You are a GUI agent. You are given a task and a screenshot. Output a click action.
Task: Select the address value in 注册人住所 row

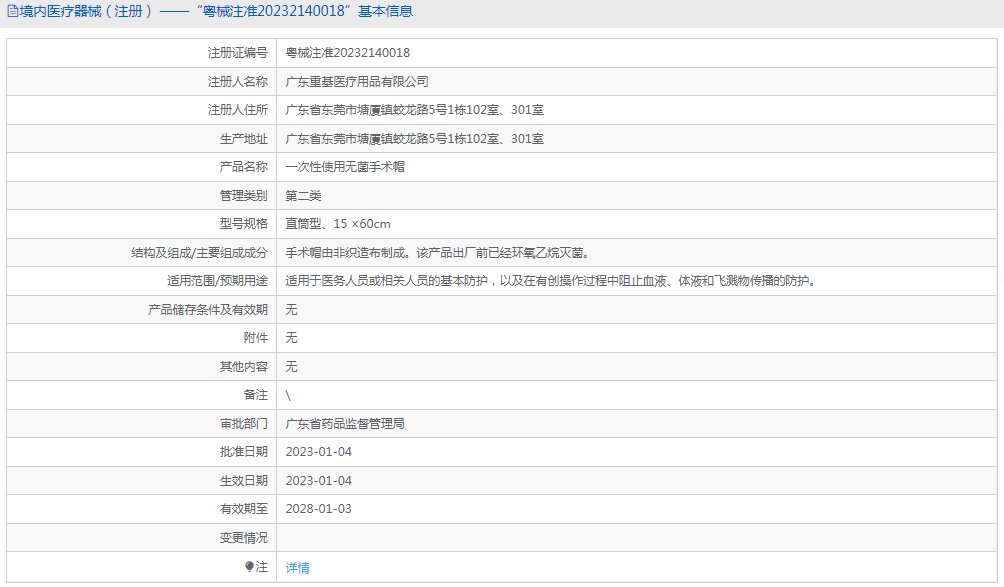pyautogui.click(x=414, y=110)
